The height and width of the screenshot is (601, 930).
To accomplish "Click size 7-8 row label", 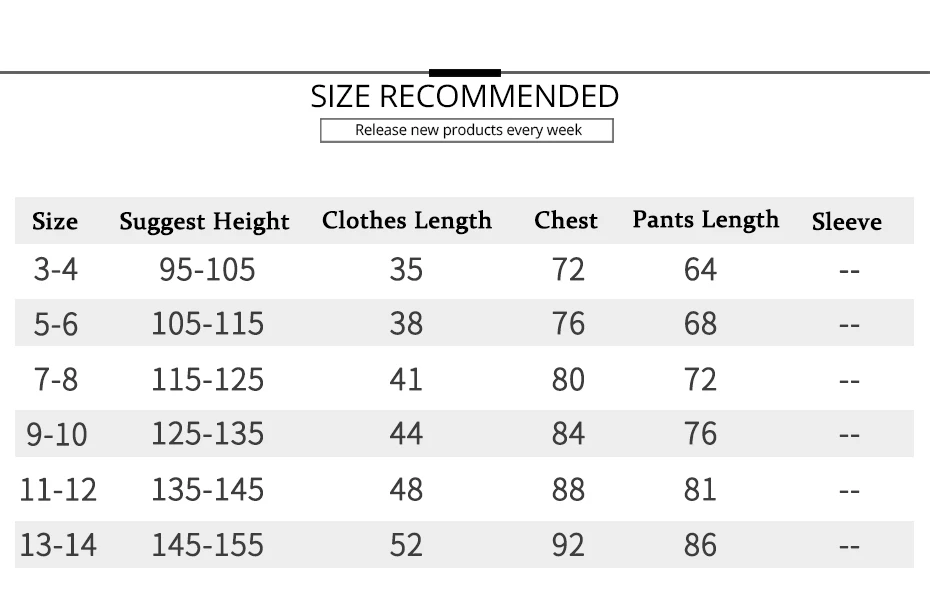I will (x=56, y=379).
